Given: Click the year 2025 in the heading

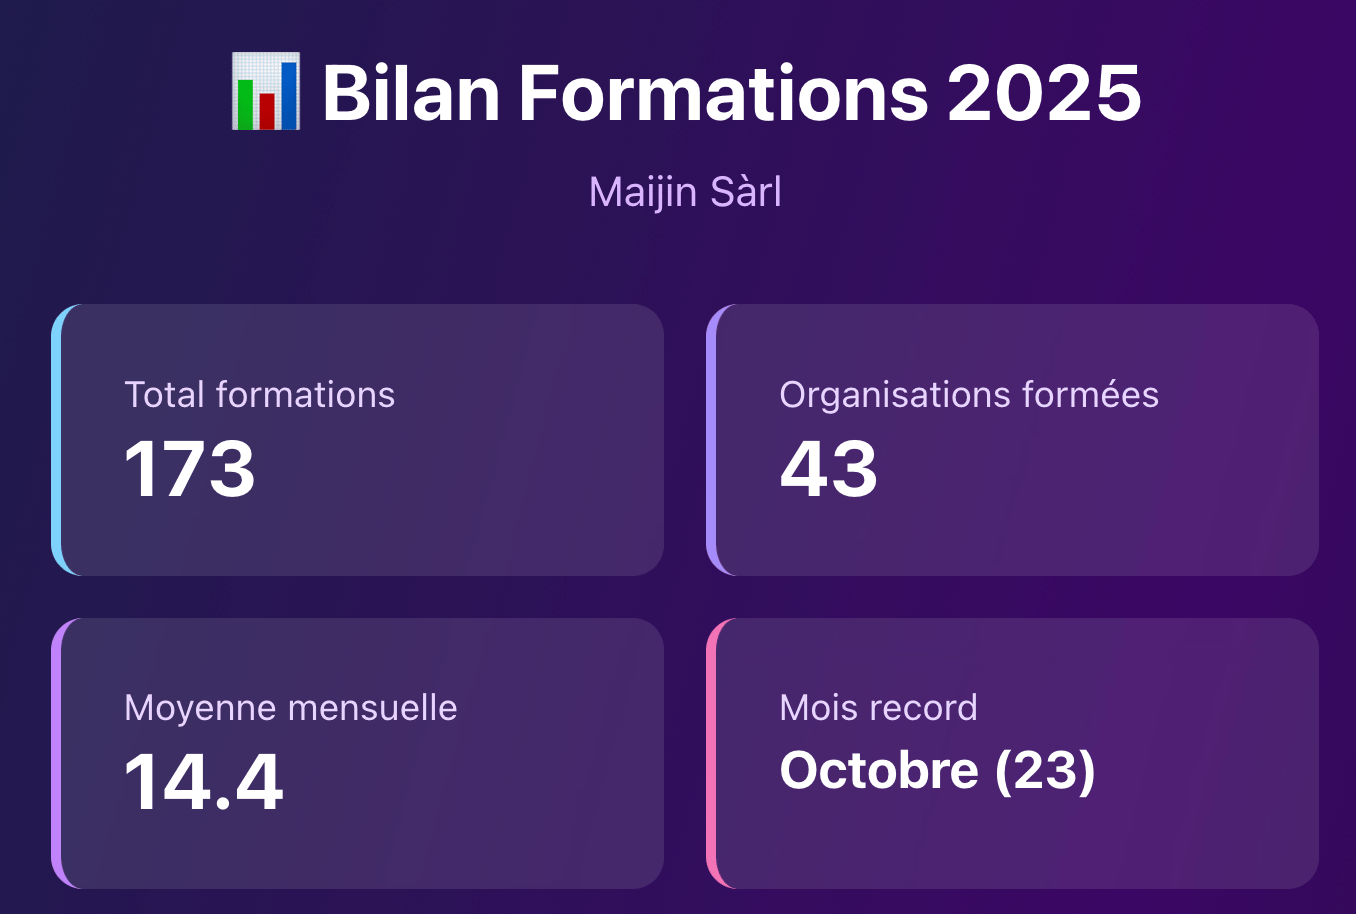Looking at the screenshot, I should click(1044, 93).
